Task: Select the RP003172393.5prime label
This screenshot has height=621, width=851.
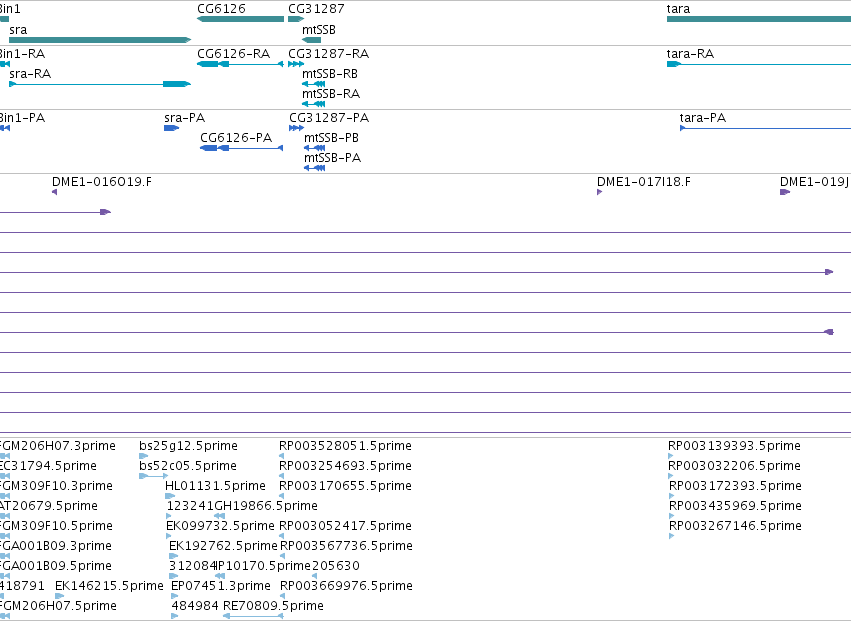Action: 735,486
